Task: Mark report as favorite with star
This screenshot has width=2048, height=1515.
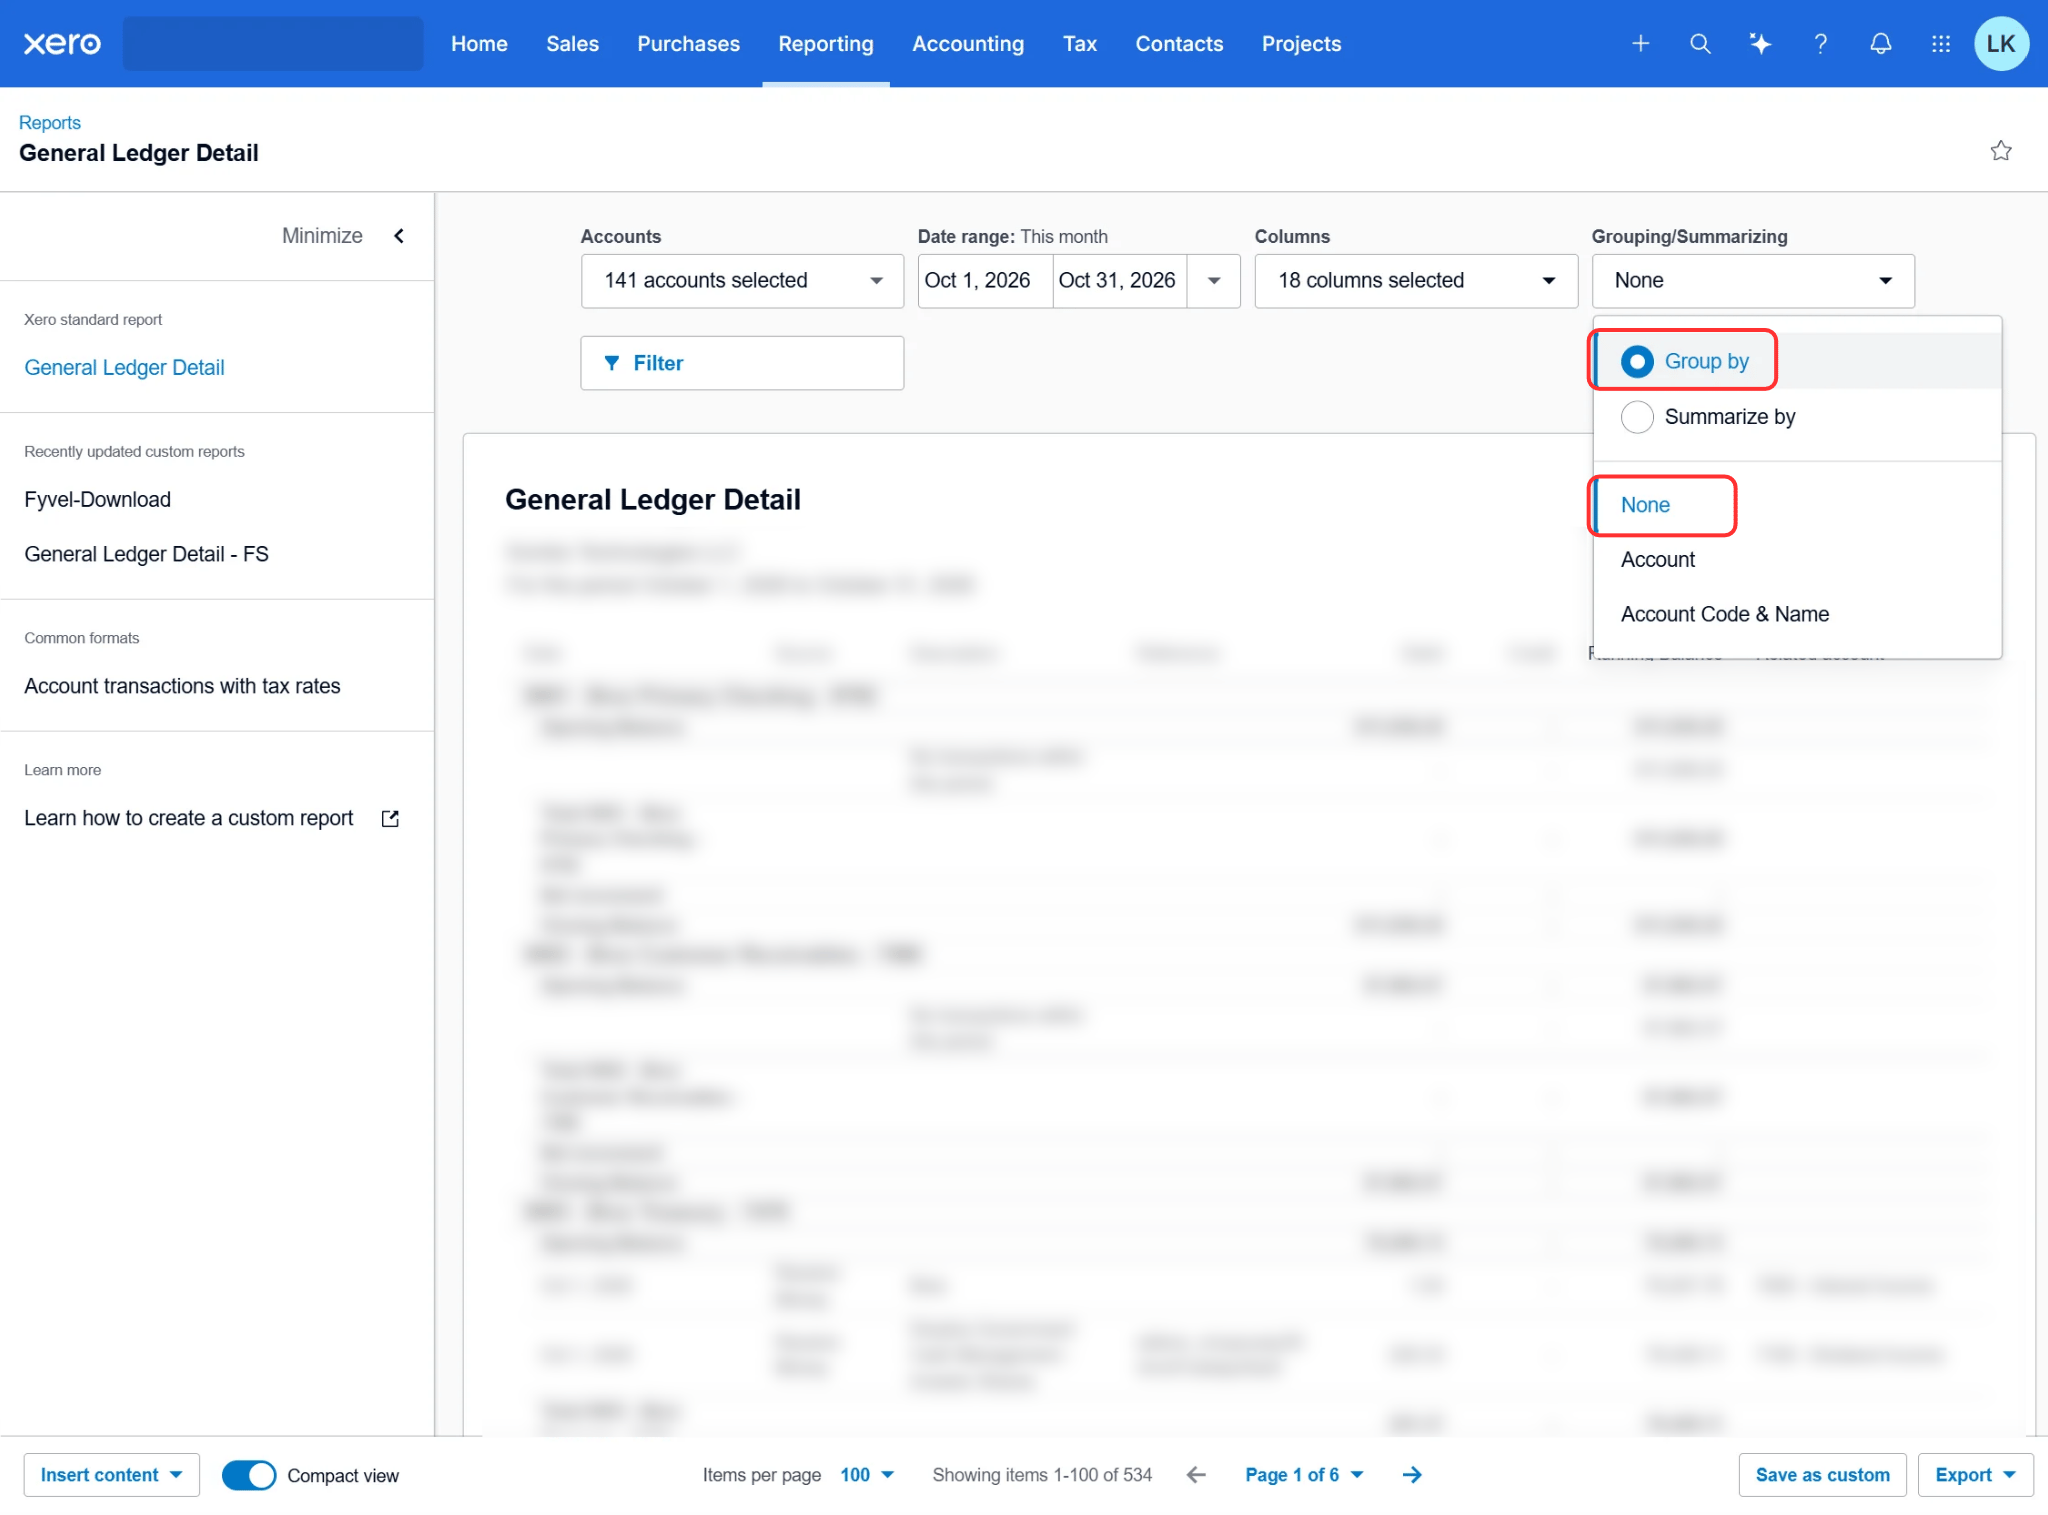Action: pos(2000,151)
